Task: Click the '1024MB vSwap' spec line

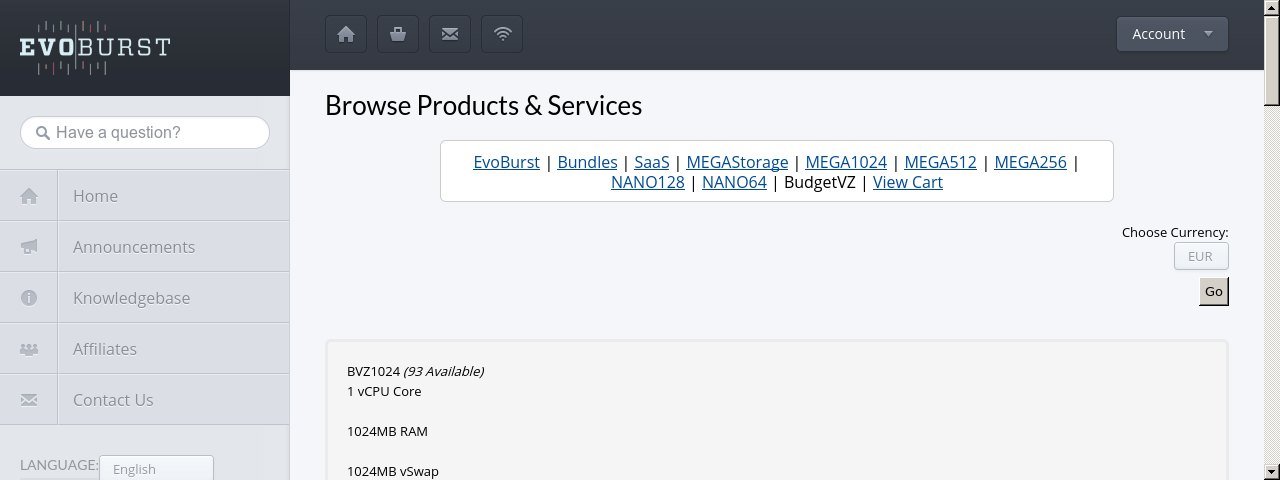Action: [393, 471]
